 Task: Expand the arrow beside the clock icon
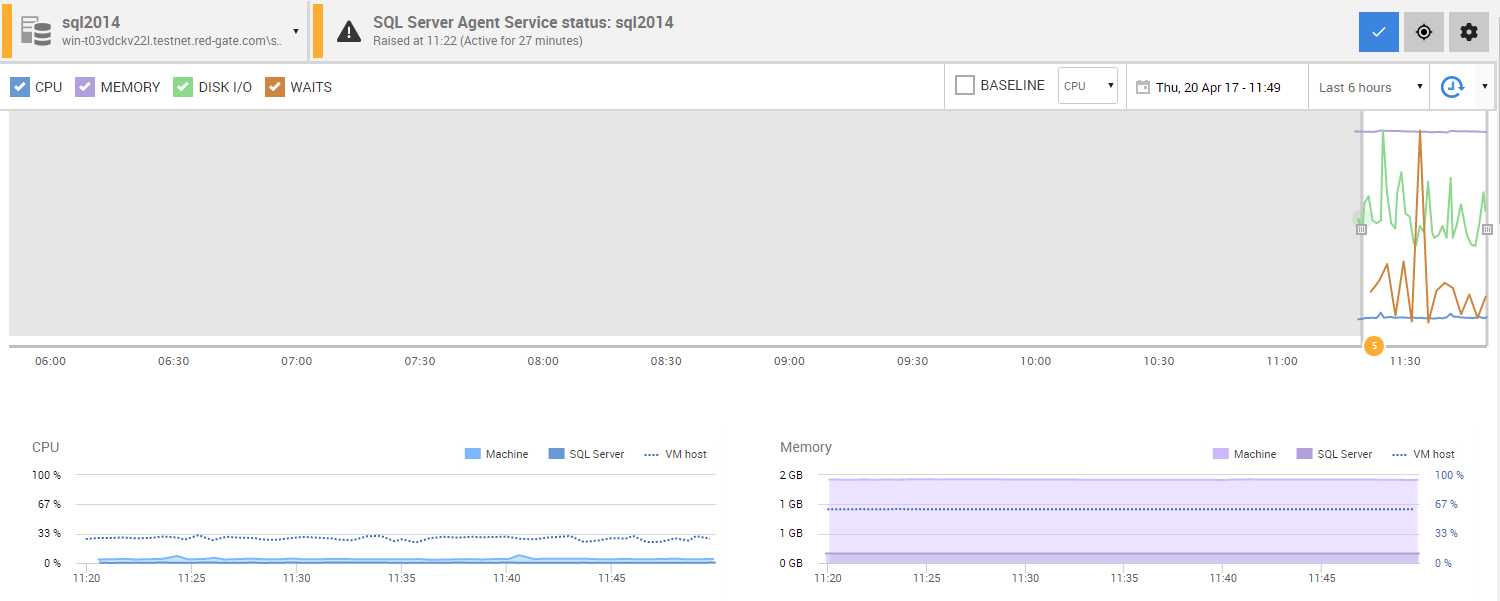pos(1484,86)
